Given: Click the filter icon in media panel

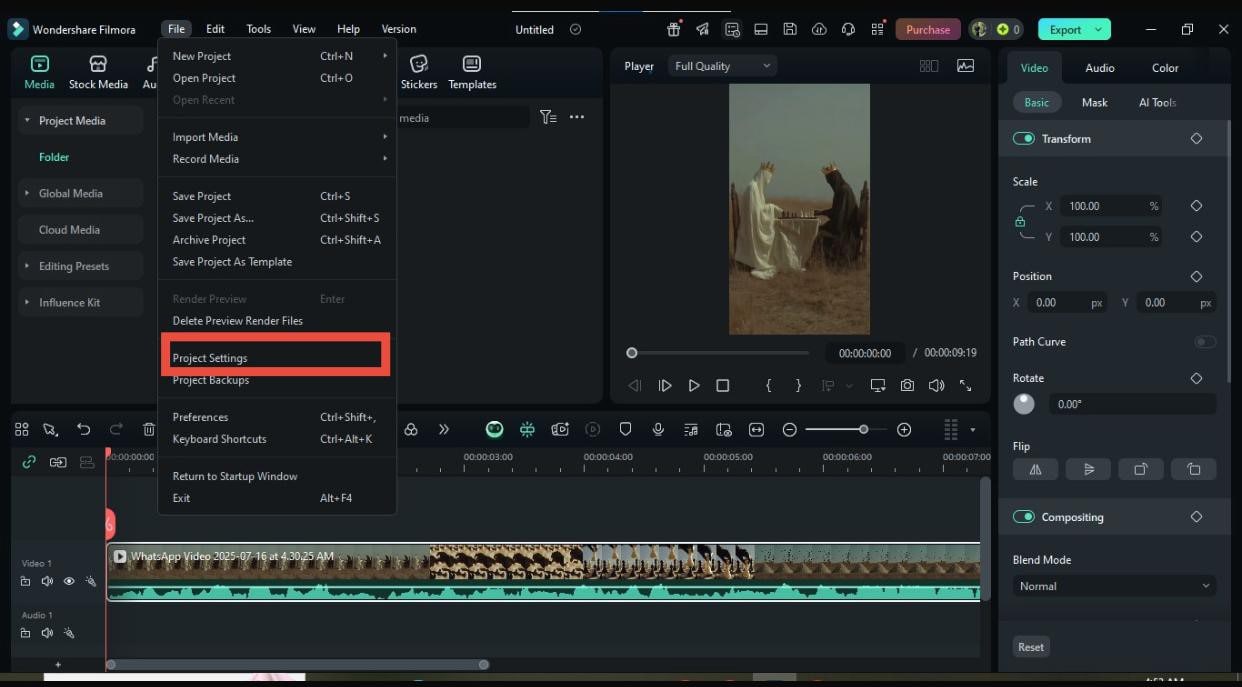Looking at the screenshot, I should [548, 117].
